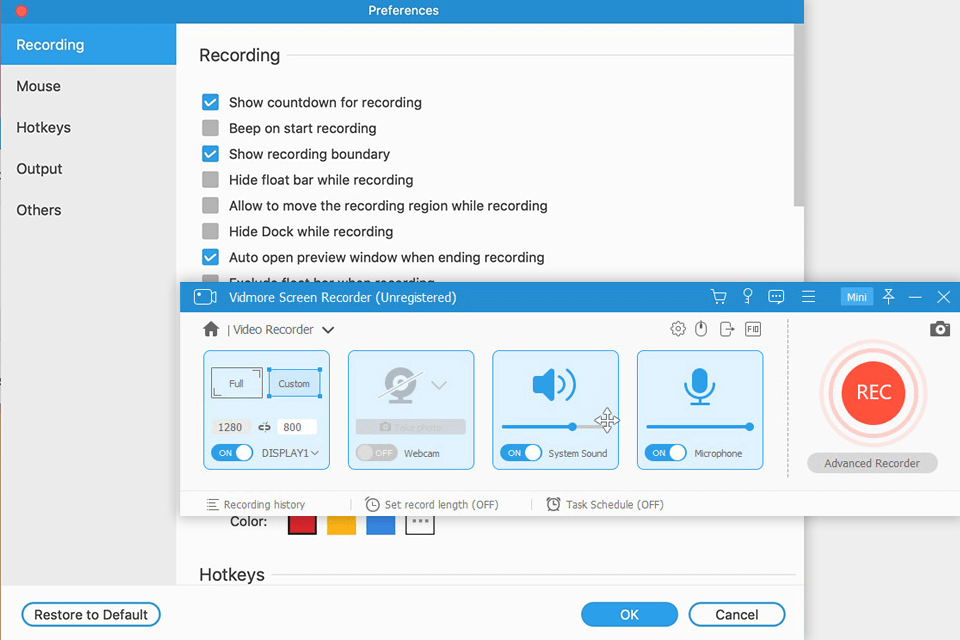Image resolution: width=960 pixels, height=640 pixels.
Task: Click the system sound volume slider
Action: [x=556, y=427]
